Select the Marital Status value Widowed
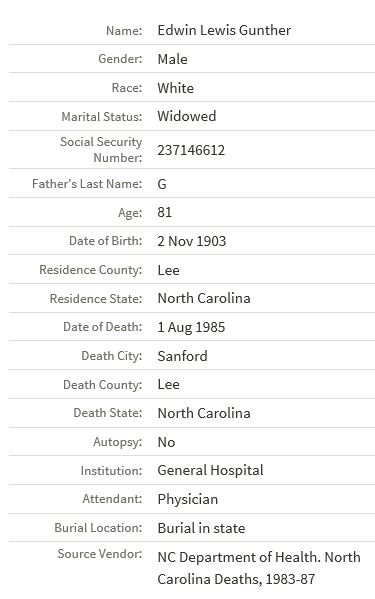This screenshot has width=375, height=599. tap(187, 116)
